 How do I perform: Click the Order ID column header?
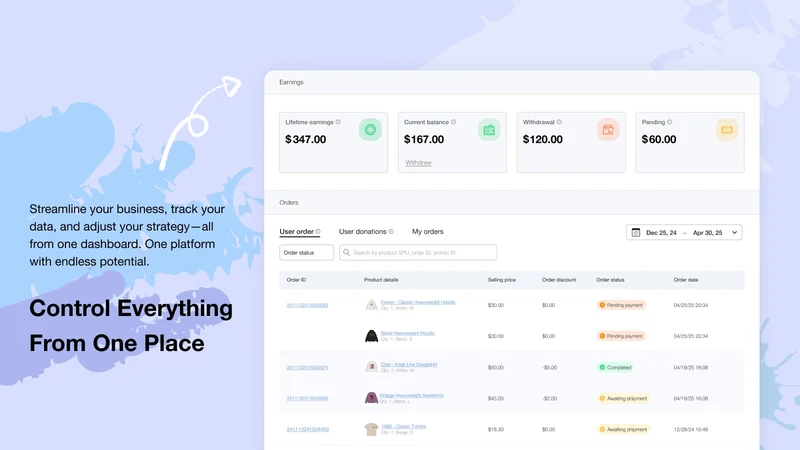(296, 280)
